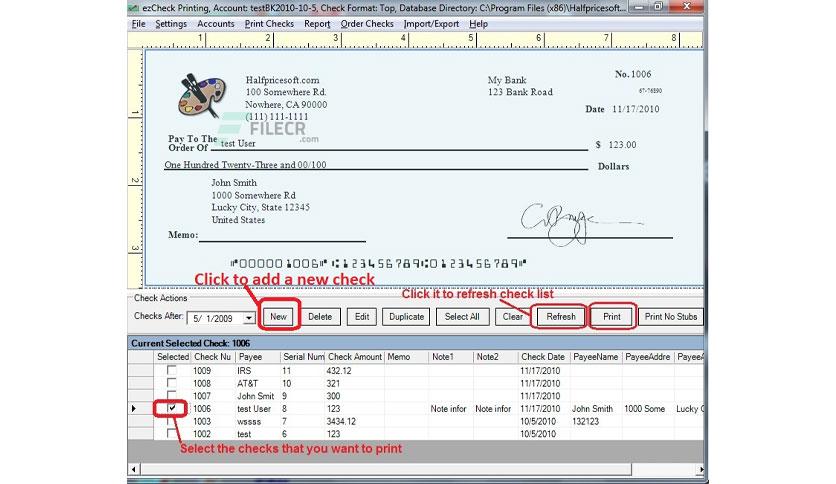Image resolution: width=836 pixels, height=484 pixels.
Task: Sort by the Memo column header
Action: pyautogui.click(x=406, y=357)
